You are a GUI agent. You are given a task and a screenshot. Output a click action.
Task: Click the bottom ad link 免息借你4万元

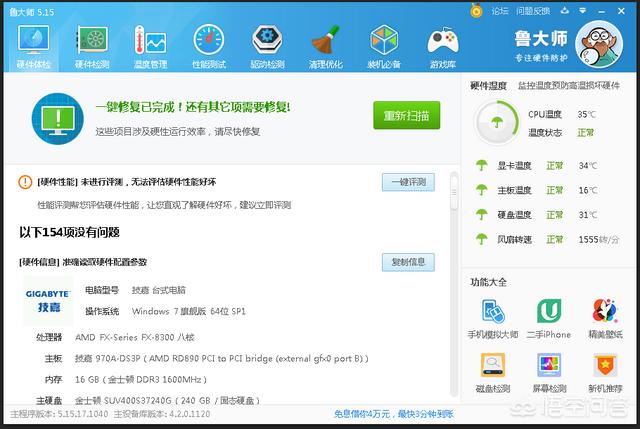coord(393,414)
